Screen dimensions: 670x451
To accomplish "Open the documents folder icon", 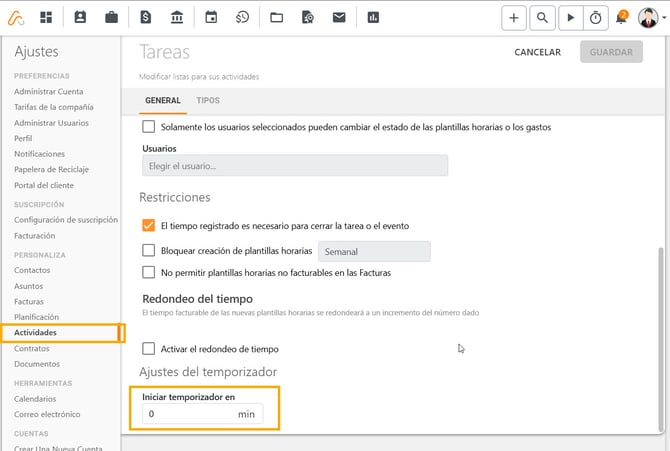I will [276, 18].
